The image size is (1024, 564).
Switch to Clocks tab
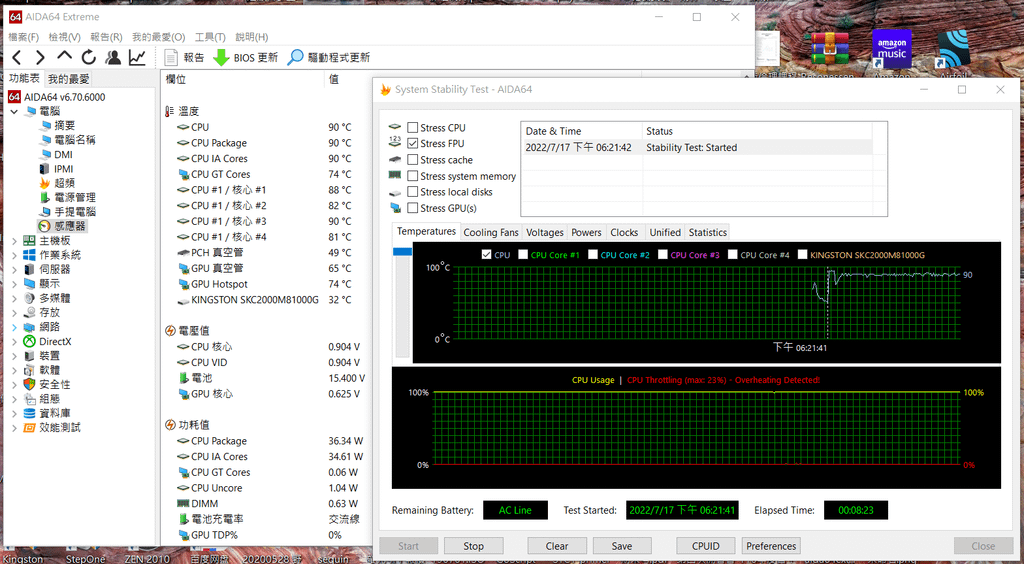coord(624,232)
